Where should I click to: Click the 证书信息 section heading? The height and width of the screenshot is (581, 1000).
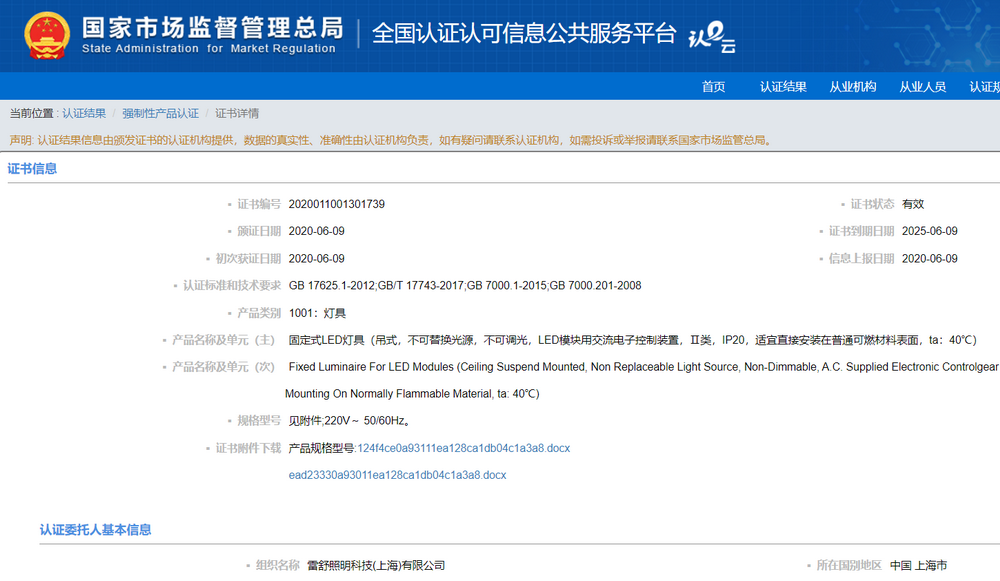(x=32, y=168)
